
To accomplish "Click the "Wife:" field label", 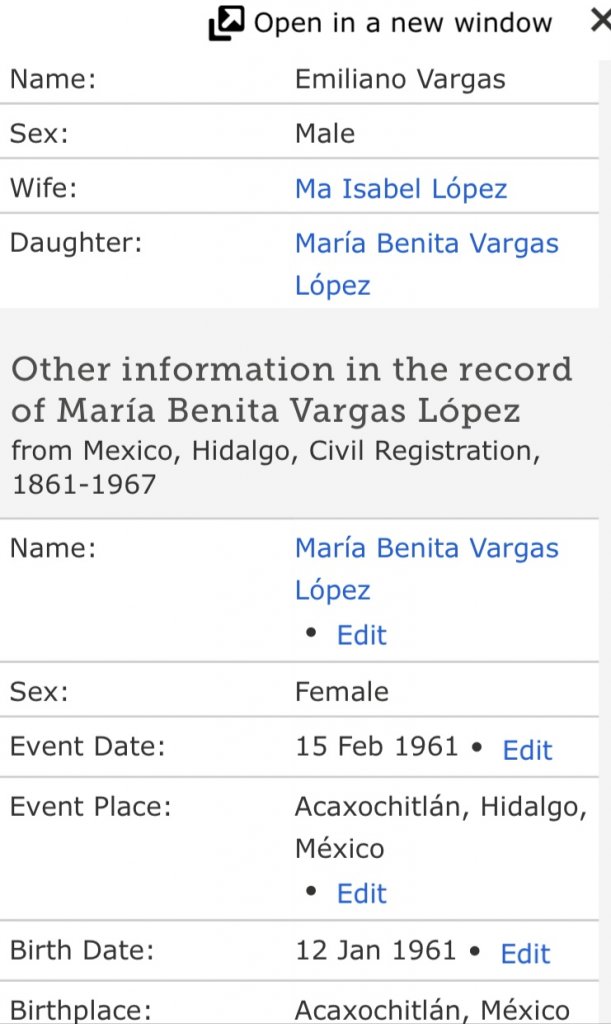I will [x=43, y=188].
